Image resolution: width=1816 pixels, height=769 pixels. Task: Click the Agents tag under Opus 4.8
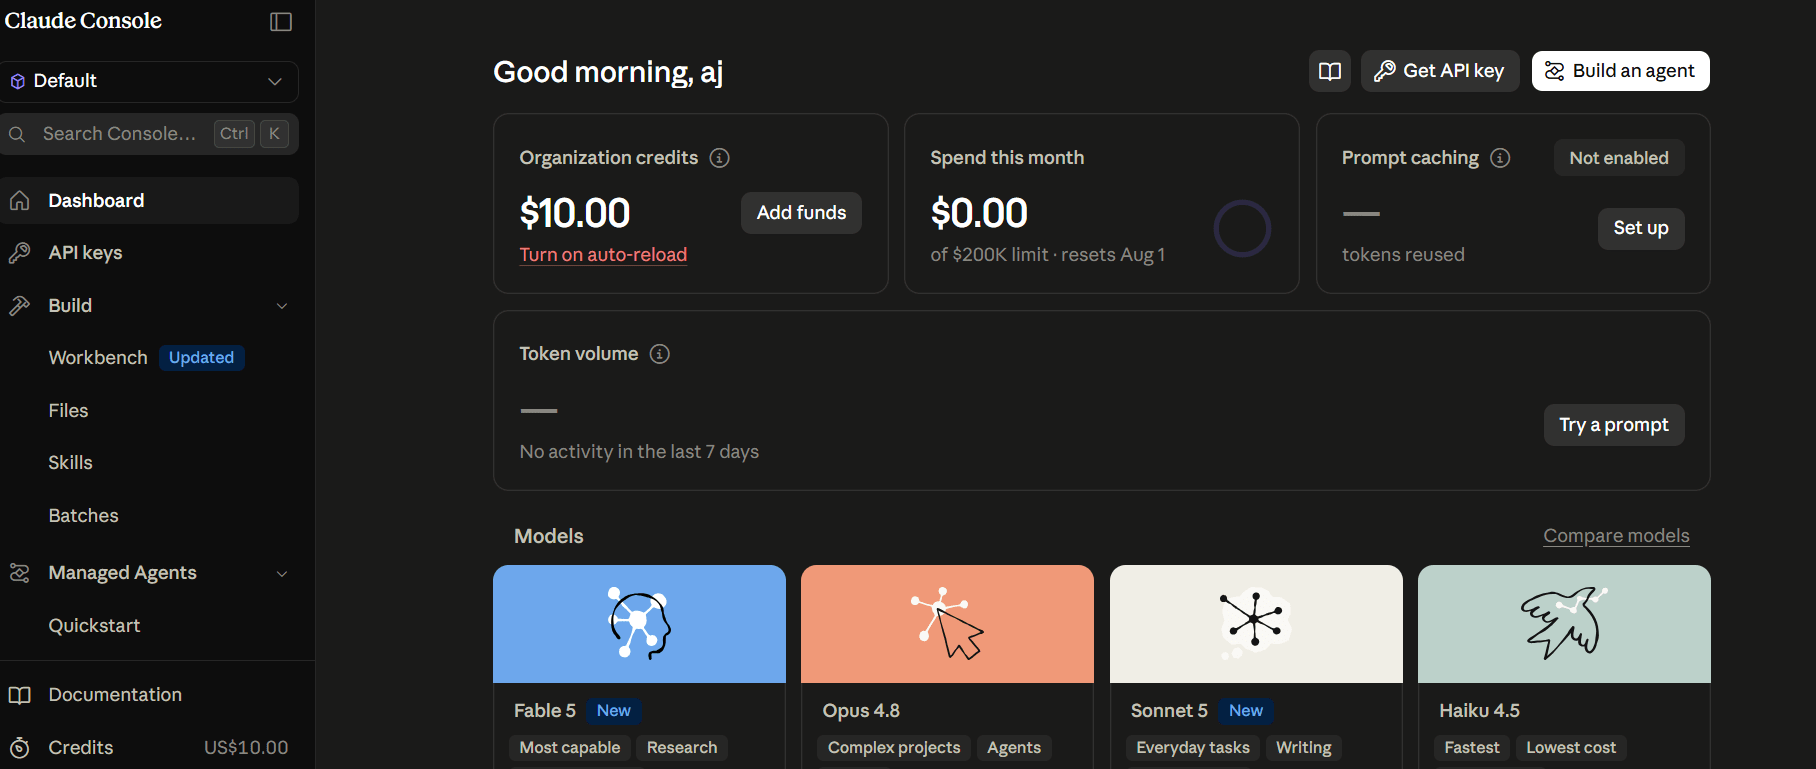tap(1014, 748)
